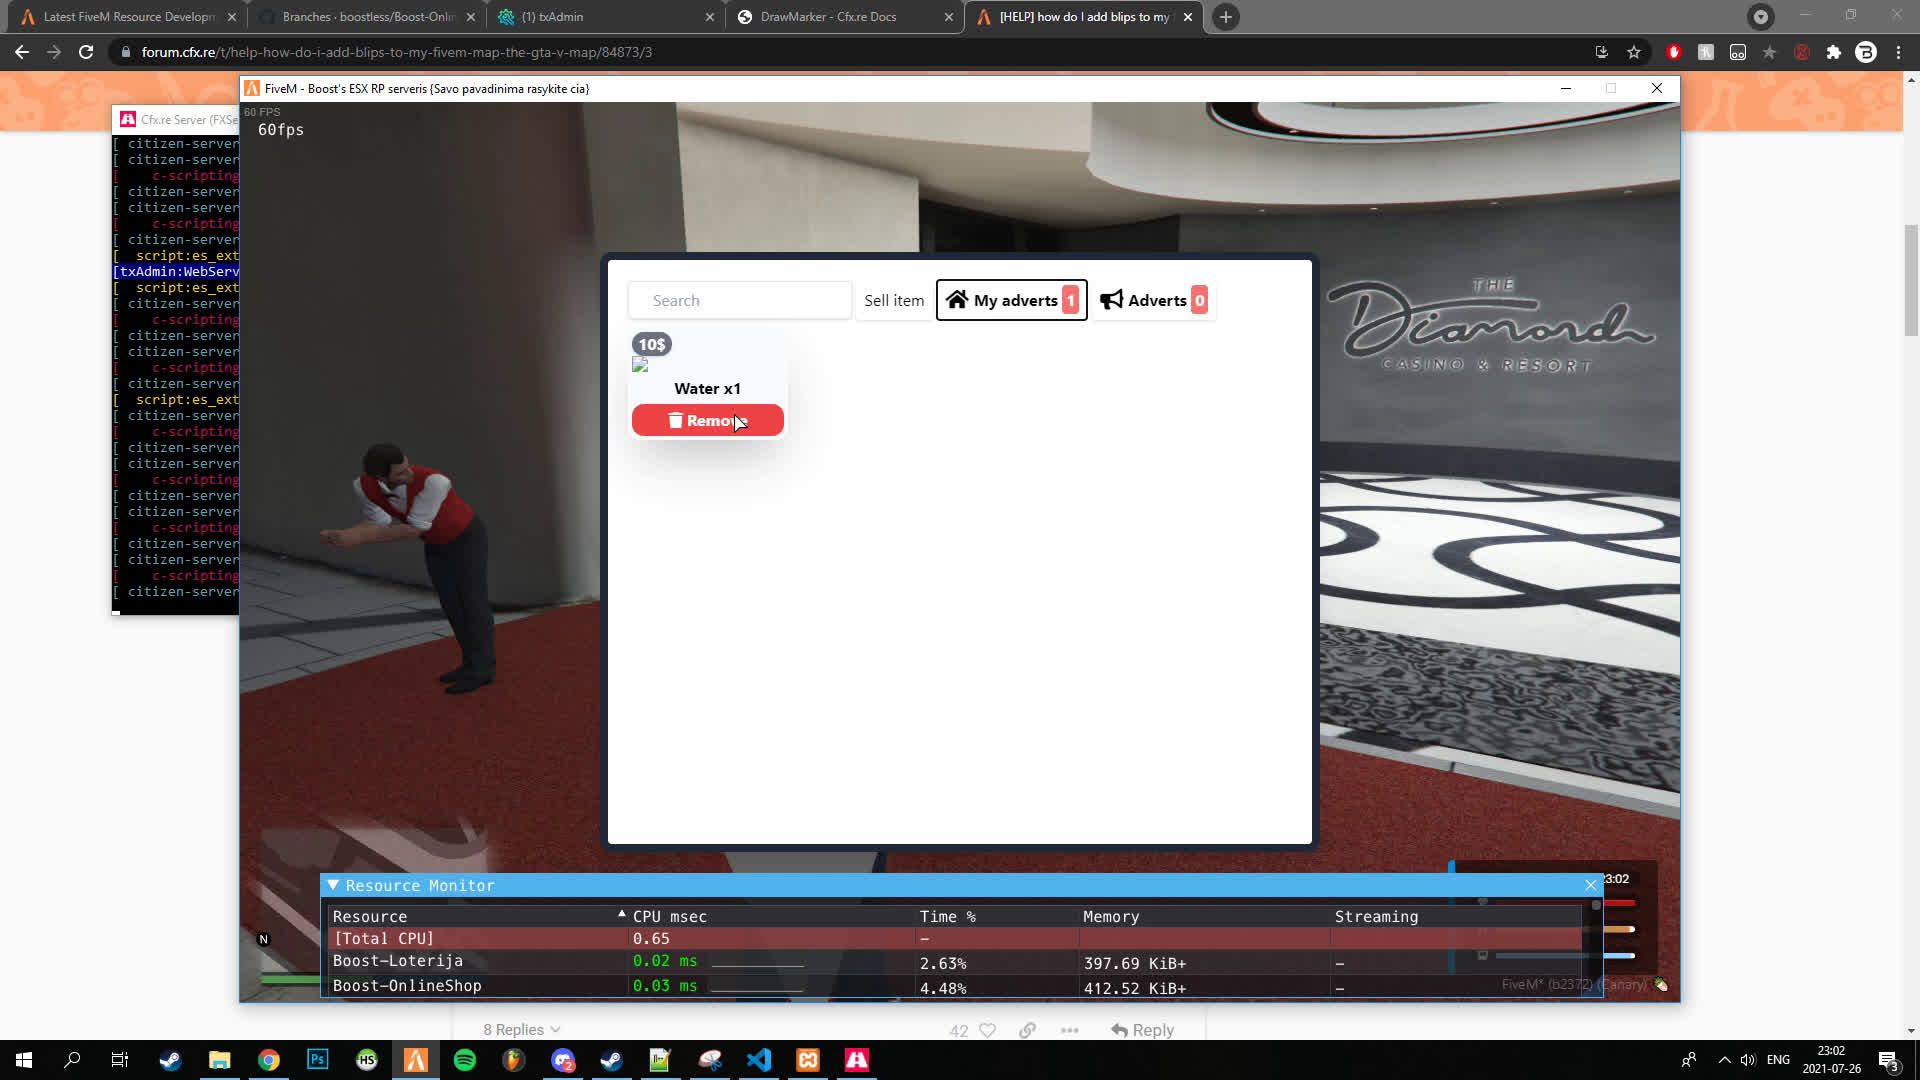Screen dimensions: 1920x1080
Task: Click the My adverts tab icon
Action: pos(957,299)
